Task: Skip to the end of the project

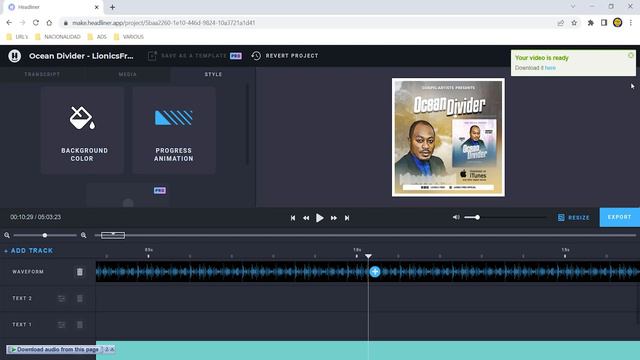Action: [x=347, y=218]
